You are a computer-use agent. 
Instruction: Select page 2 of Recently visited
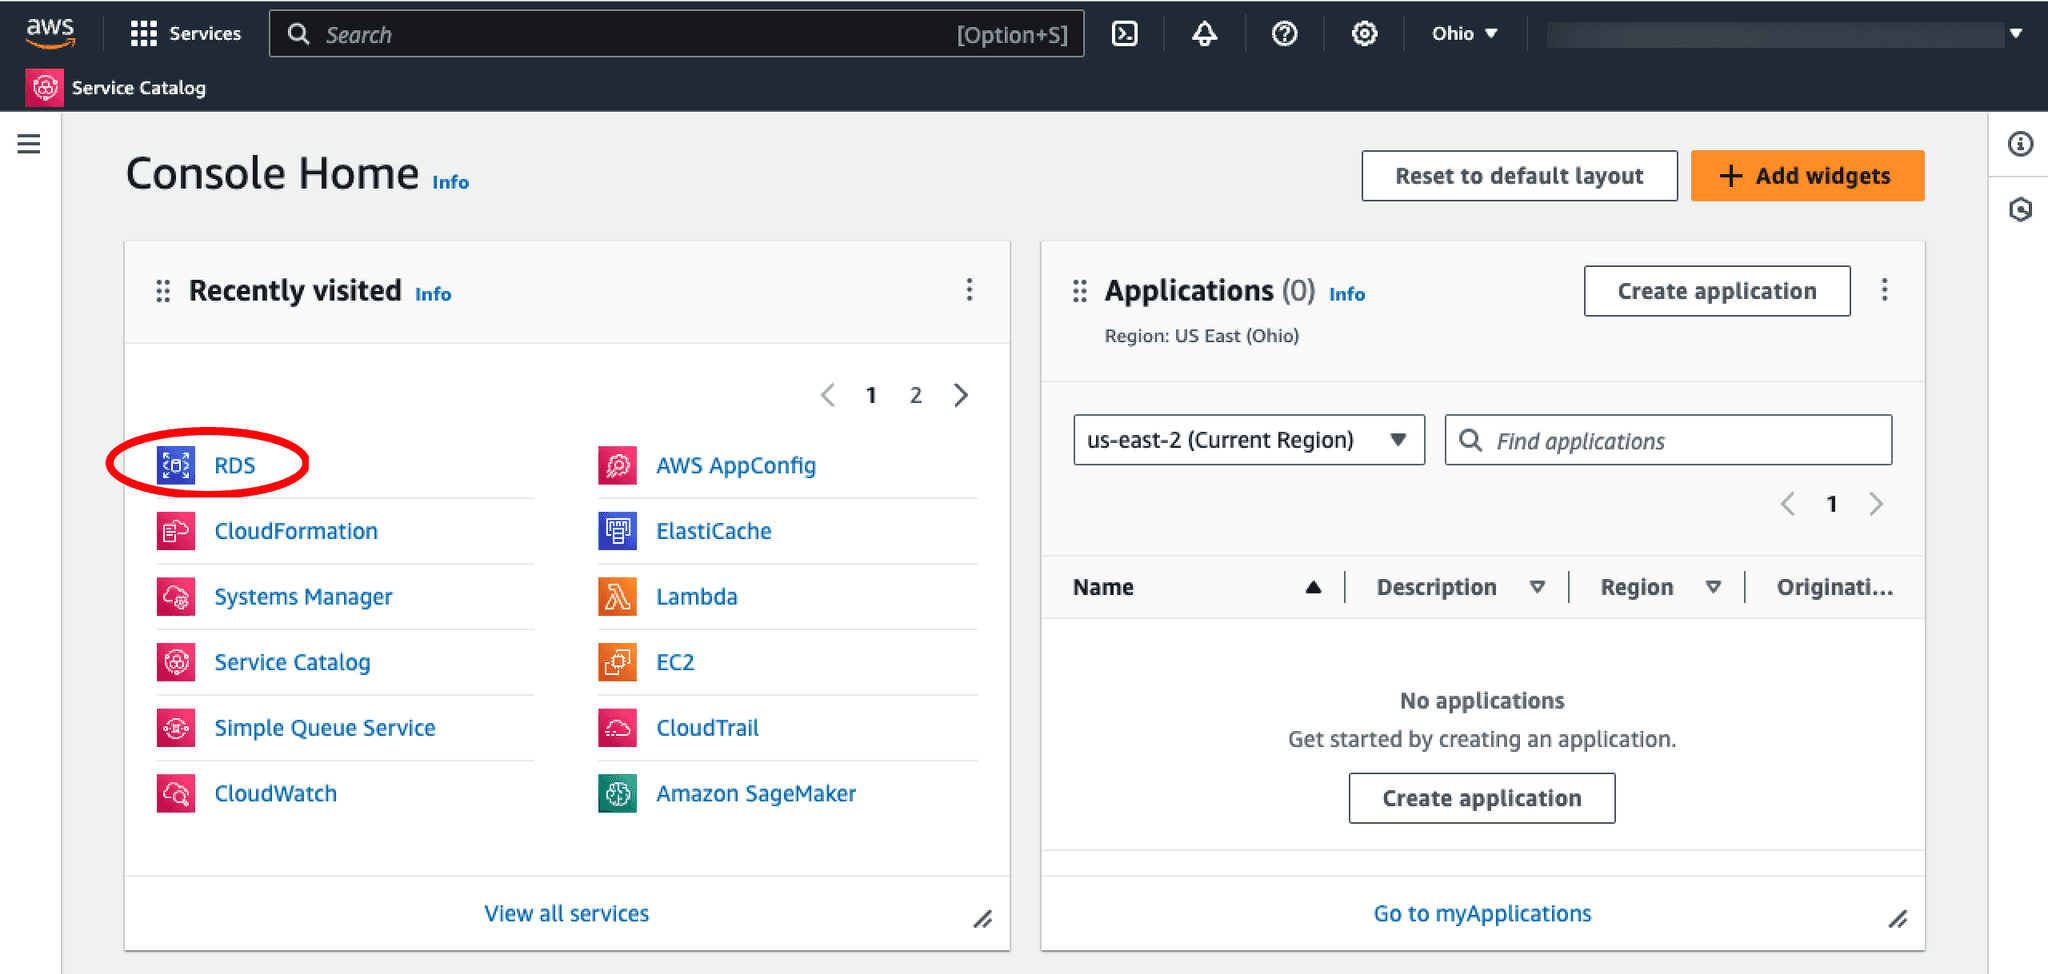[915, 395]
